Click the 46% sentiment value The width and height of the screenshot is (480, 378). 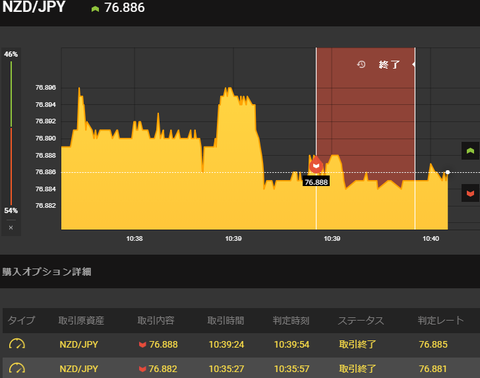(x=11, y=54)
